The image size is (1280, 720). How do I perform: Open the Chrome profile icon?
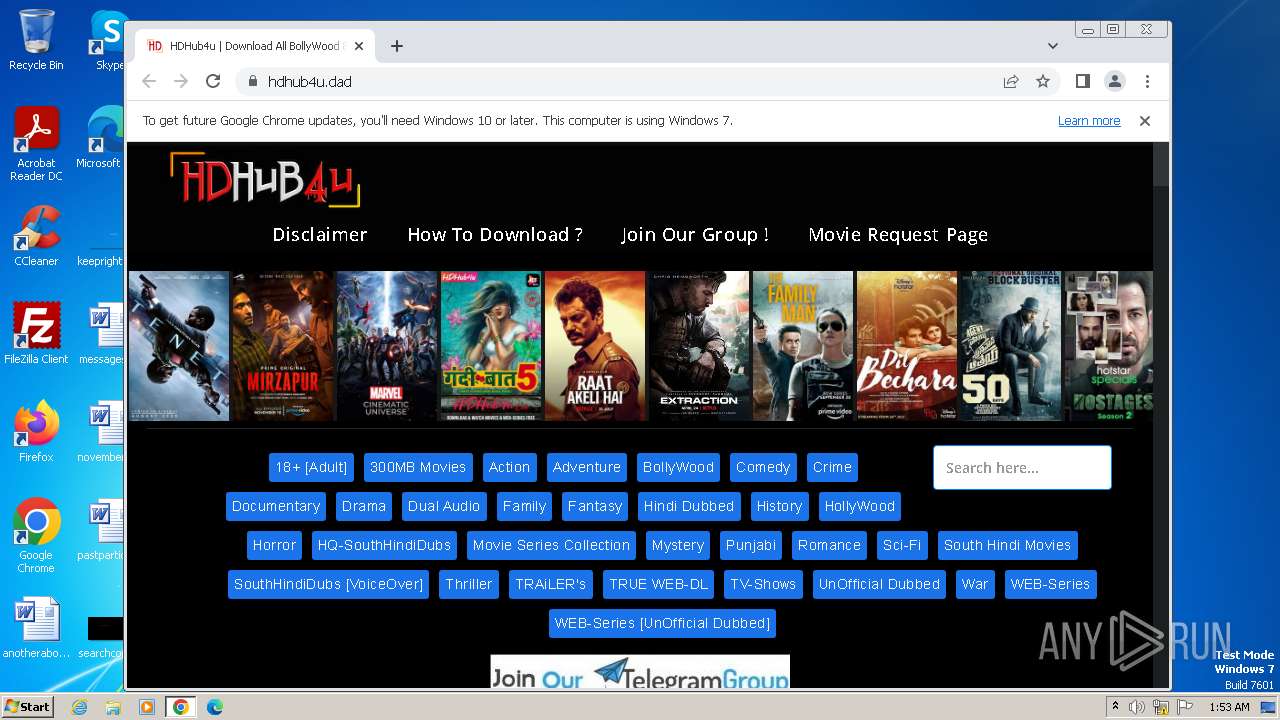[1115, 81]
